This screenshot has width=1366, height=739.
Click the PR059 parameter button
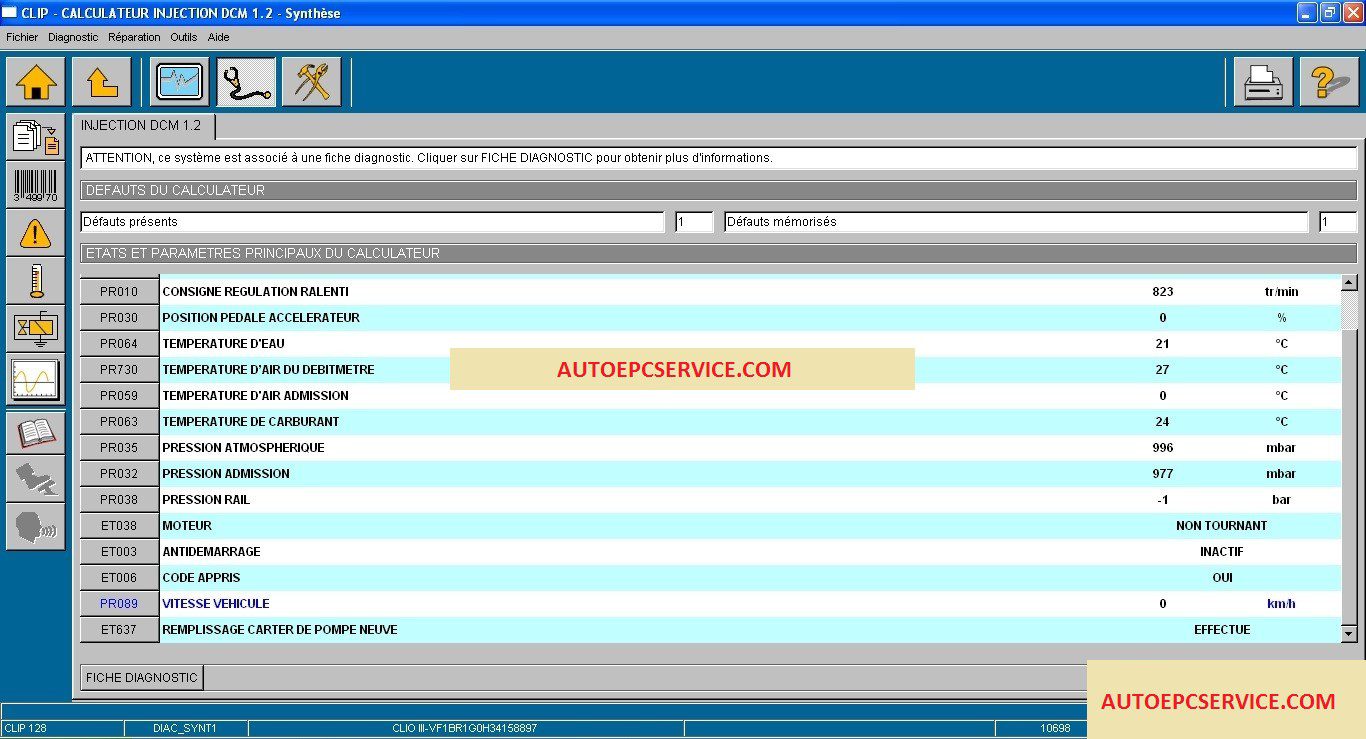(x=119, y=396)
